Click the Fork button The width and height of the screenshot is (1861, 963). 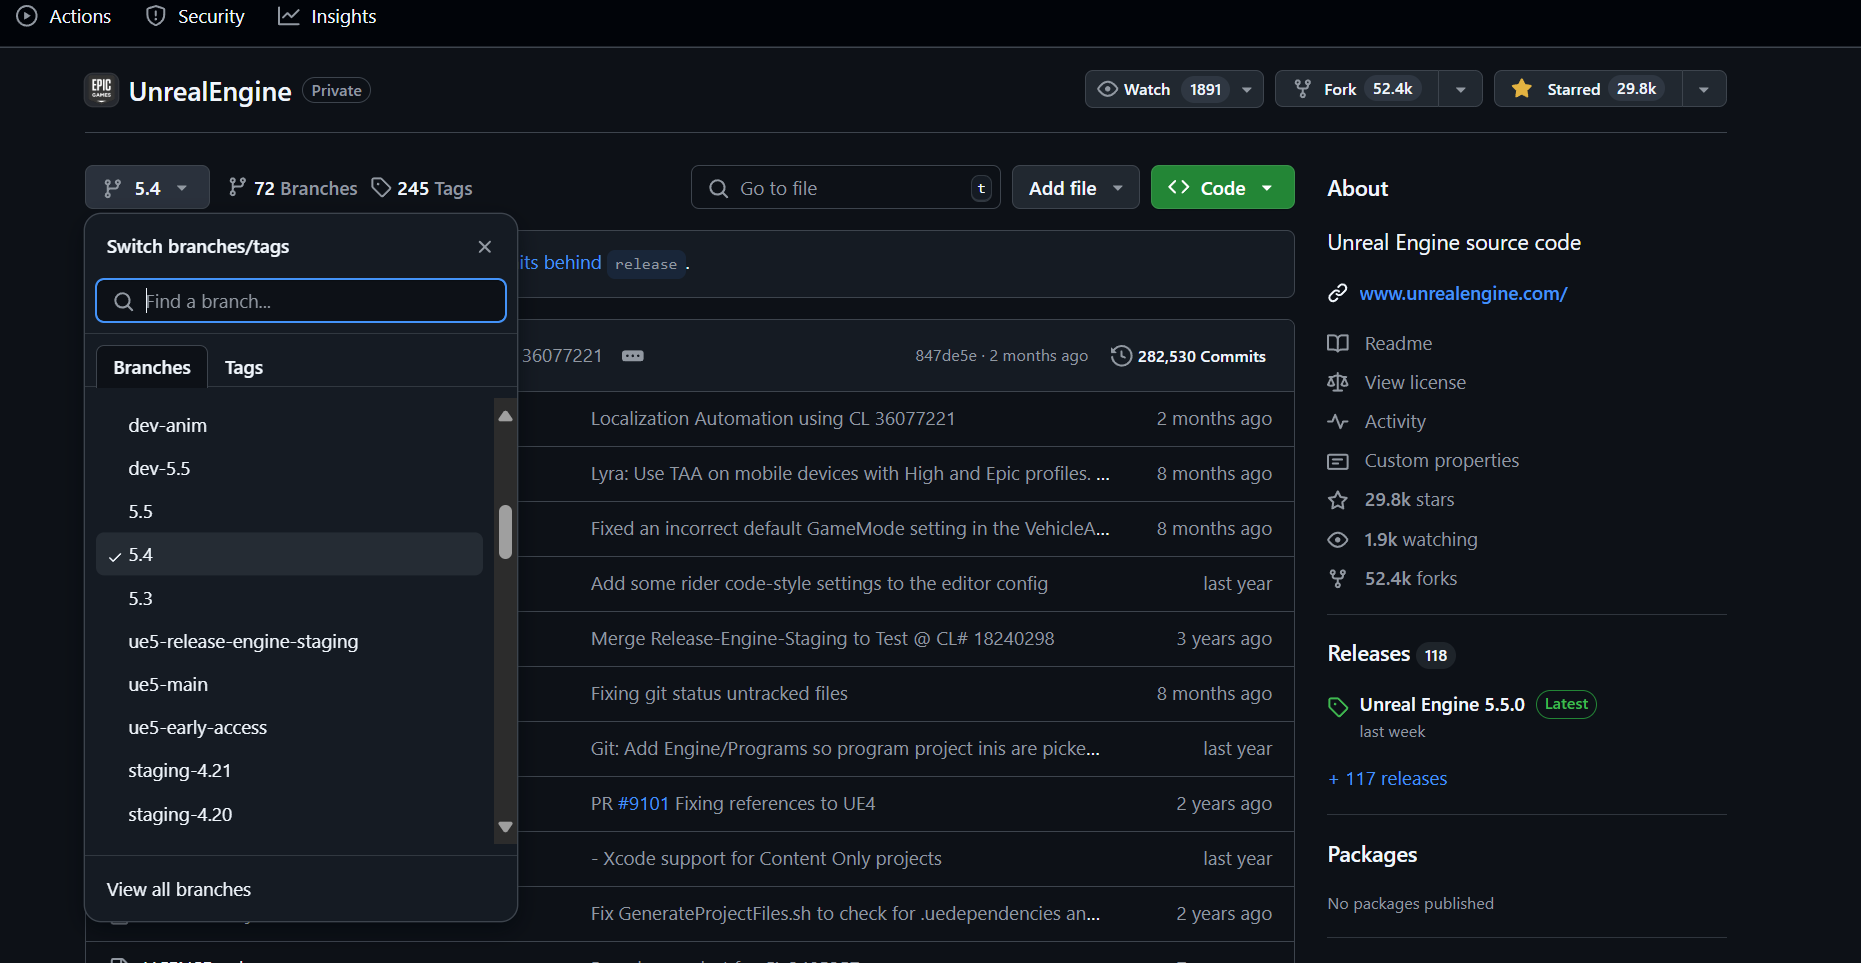pyautogui.click(x=1357, y=89)
